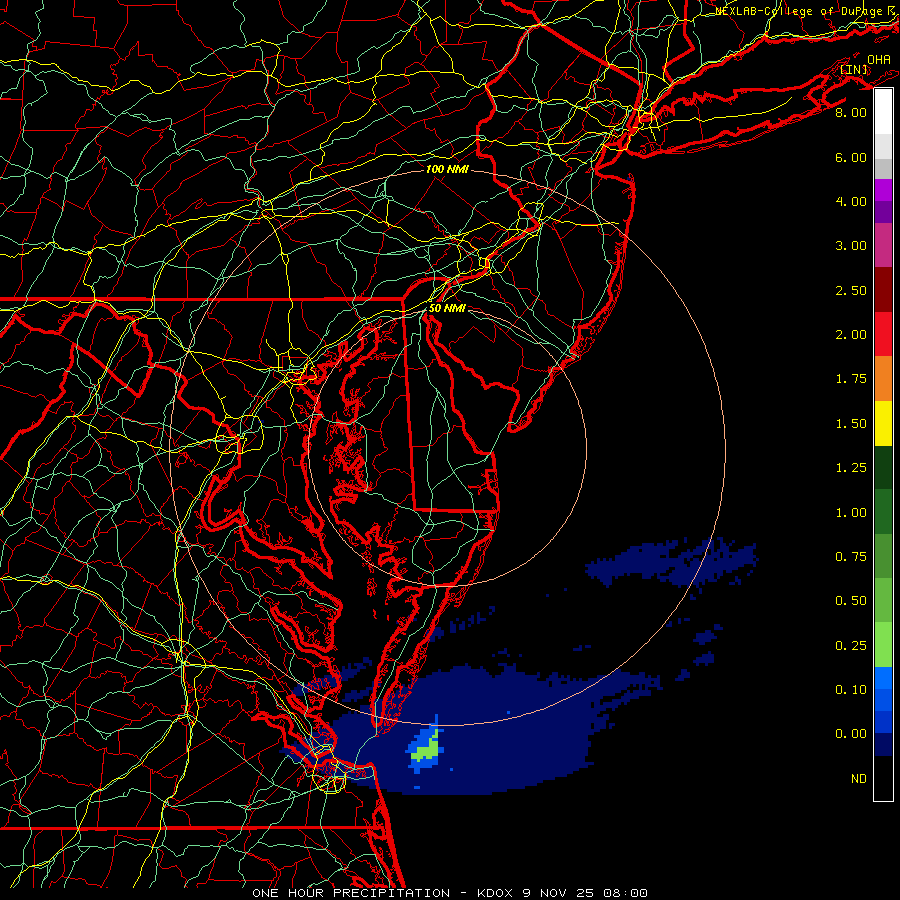900x900 pixels.
Task: Click the 6.00 legend label
Action: coord(851,157)
